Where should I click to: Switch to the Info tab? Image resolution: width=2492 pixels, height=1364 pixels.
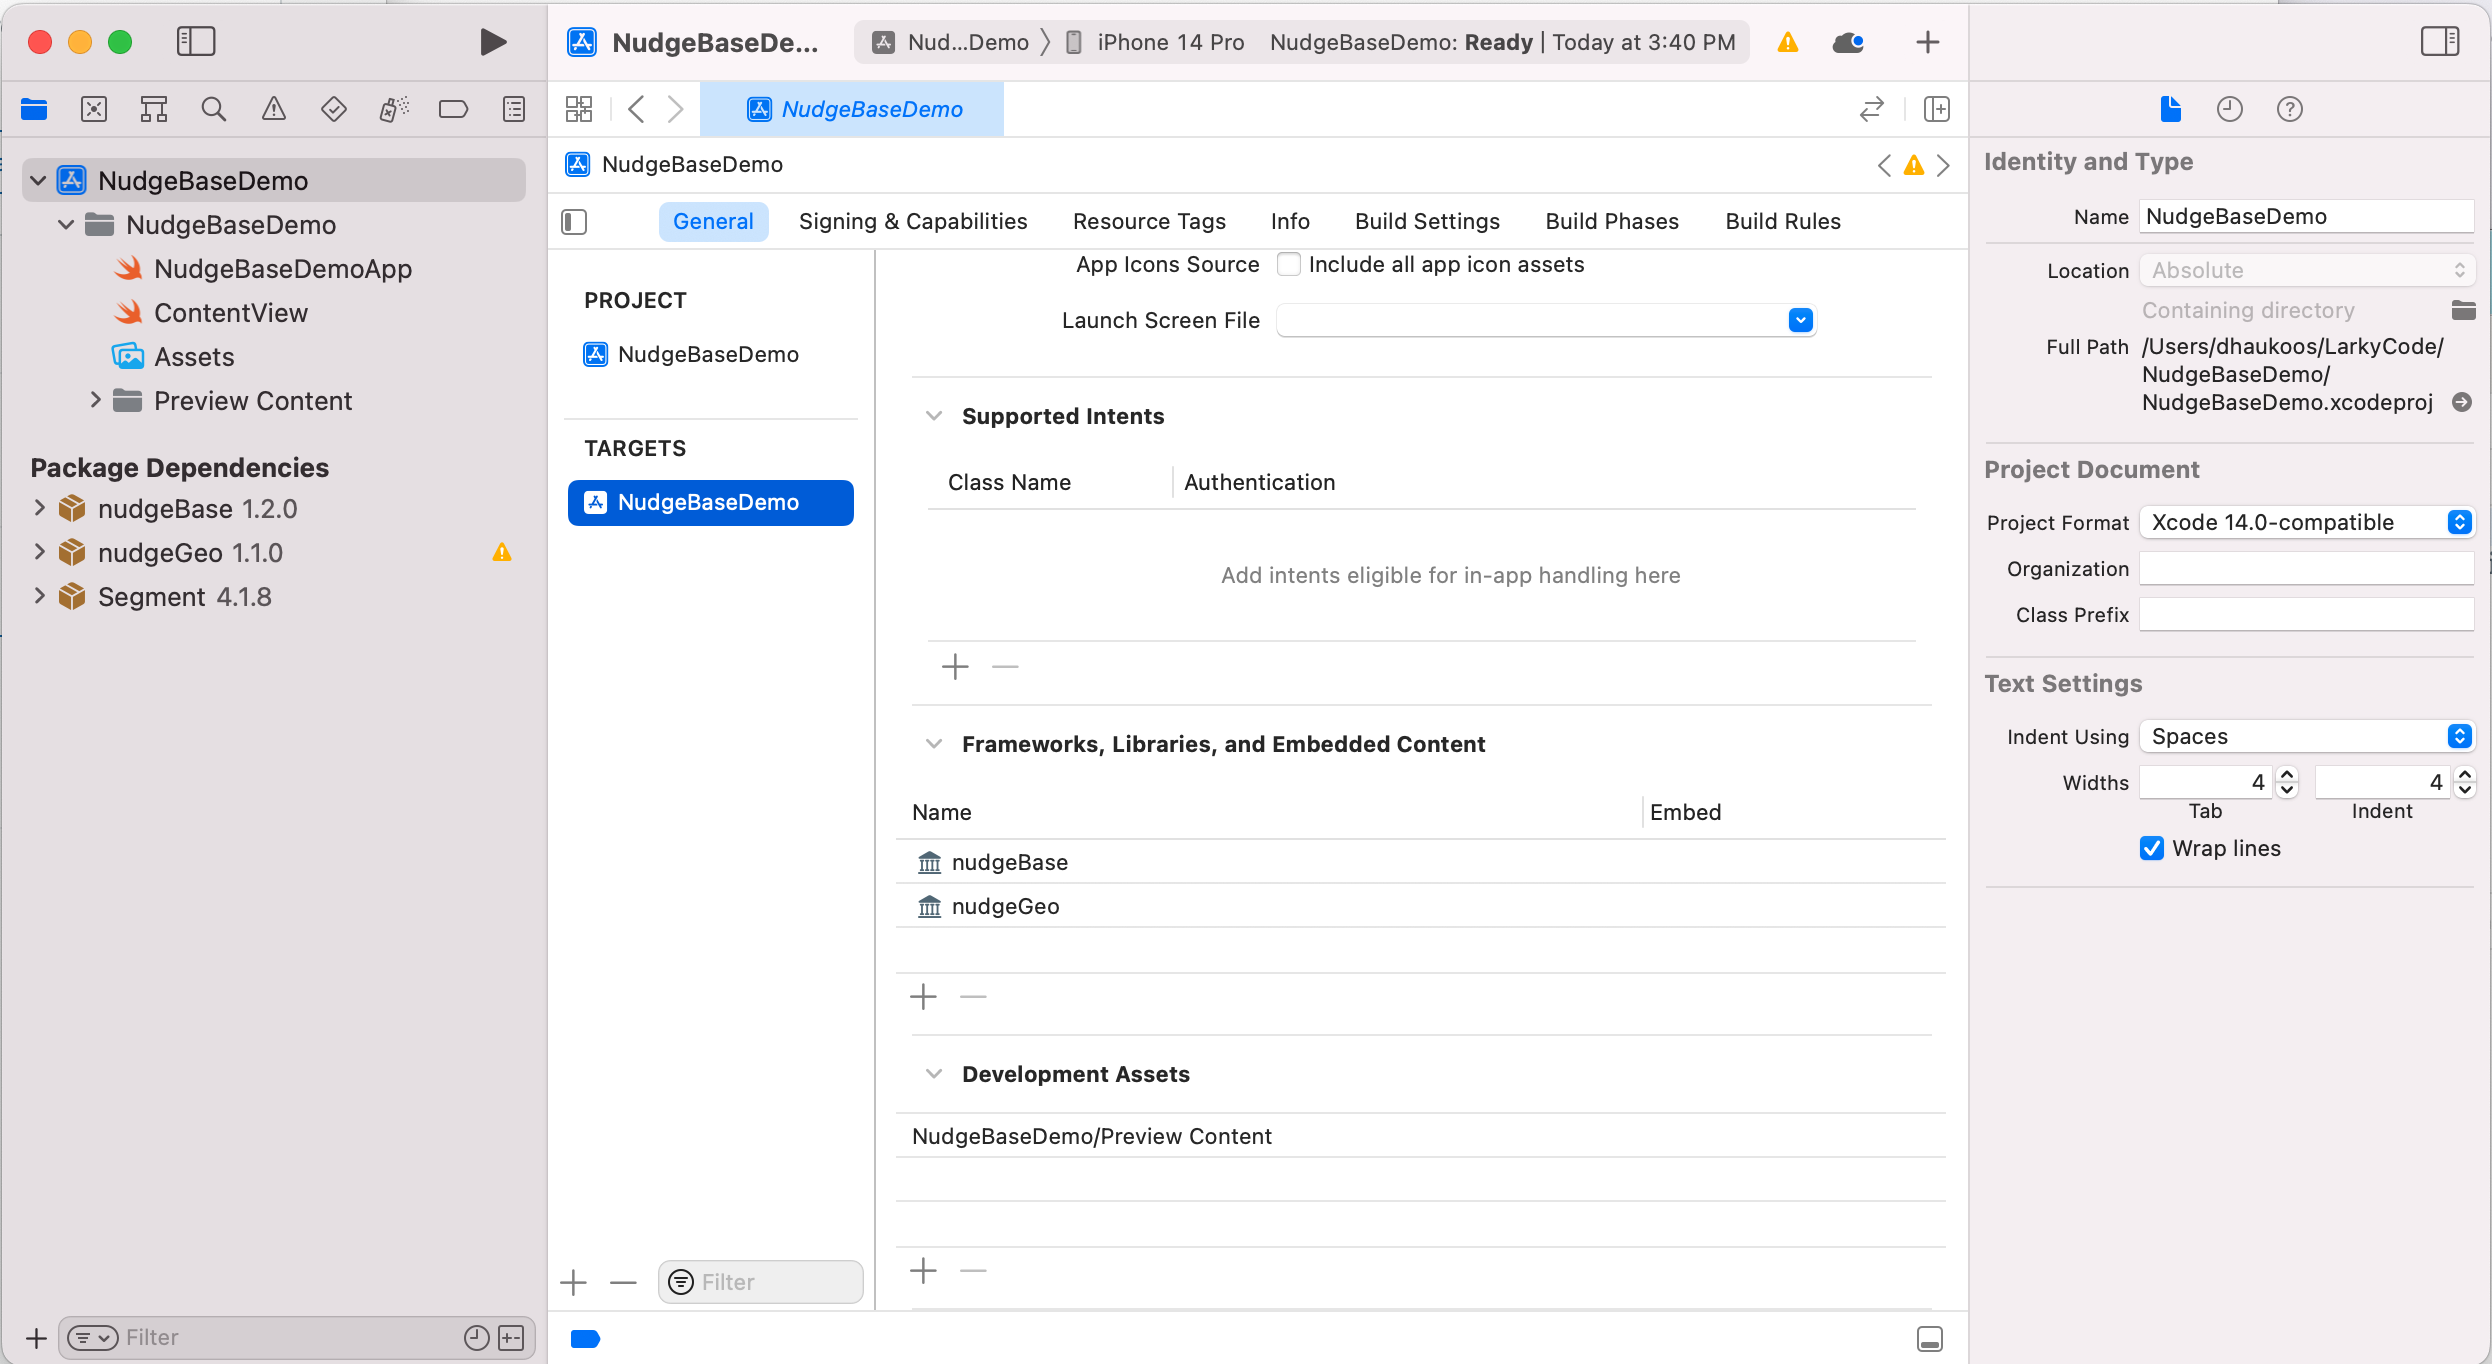1290,221
